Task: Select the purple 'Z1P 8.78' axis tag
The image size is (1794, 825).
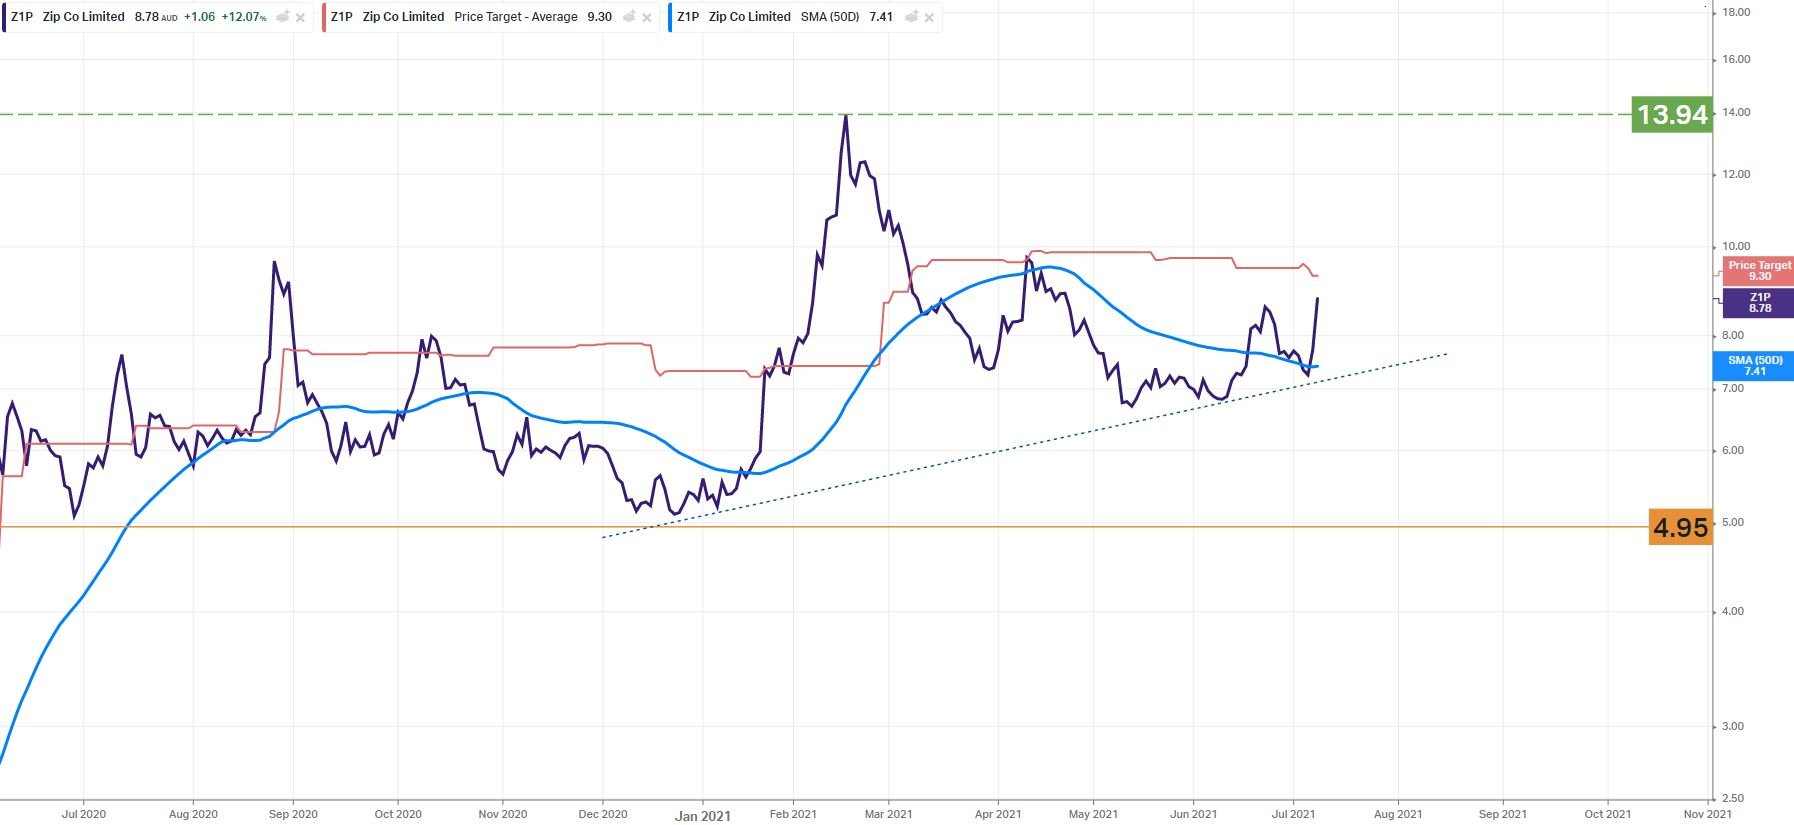Action: (1758, 303)
